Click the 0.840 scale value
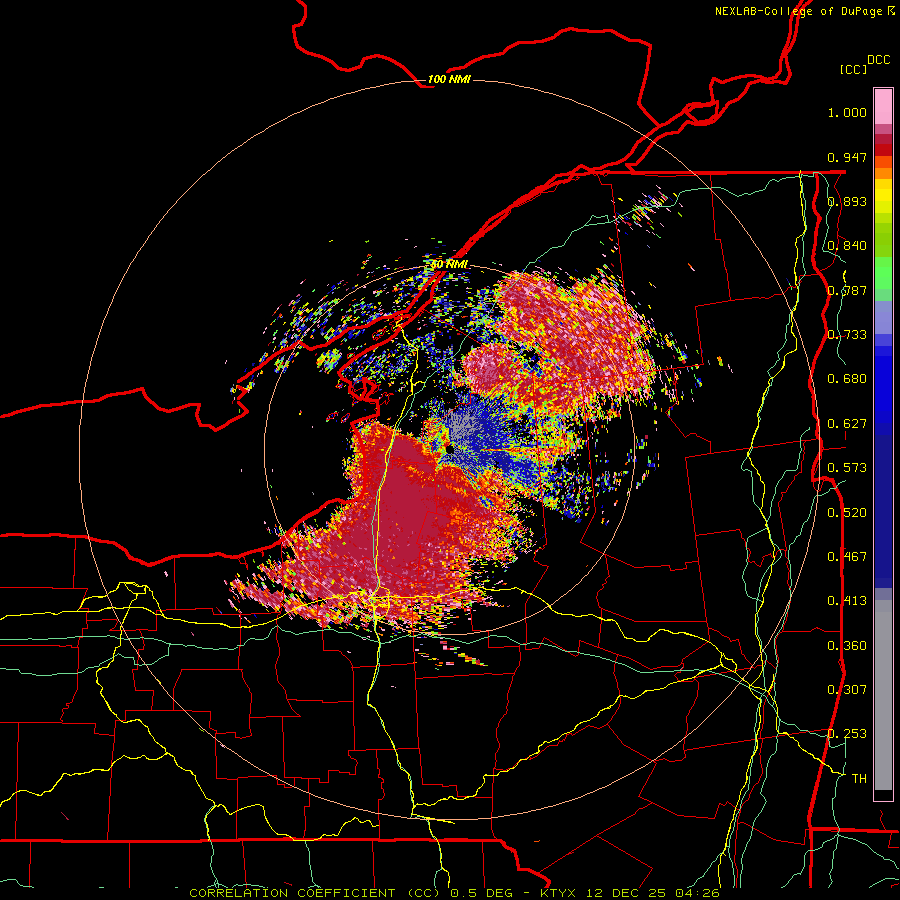900x900 pixels. pyautogui.click(x=847, y=246)
